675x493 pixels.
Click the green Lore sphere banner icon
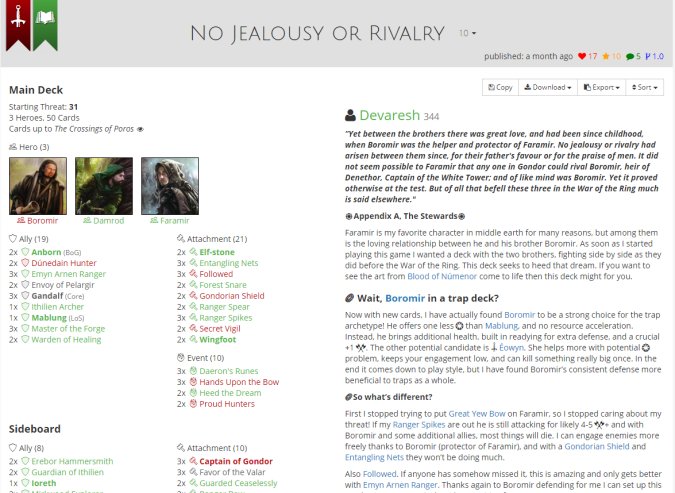[x=45, y=25]
